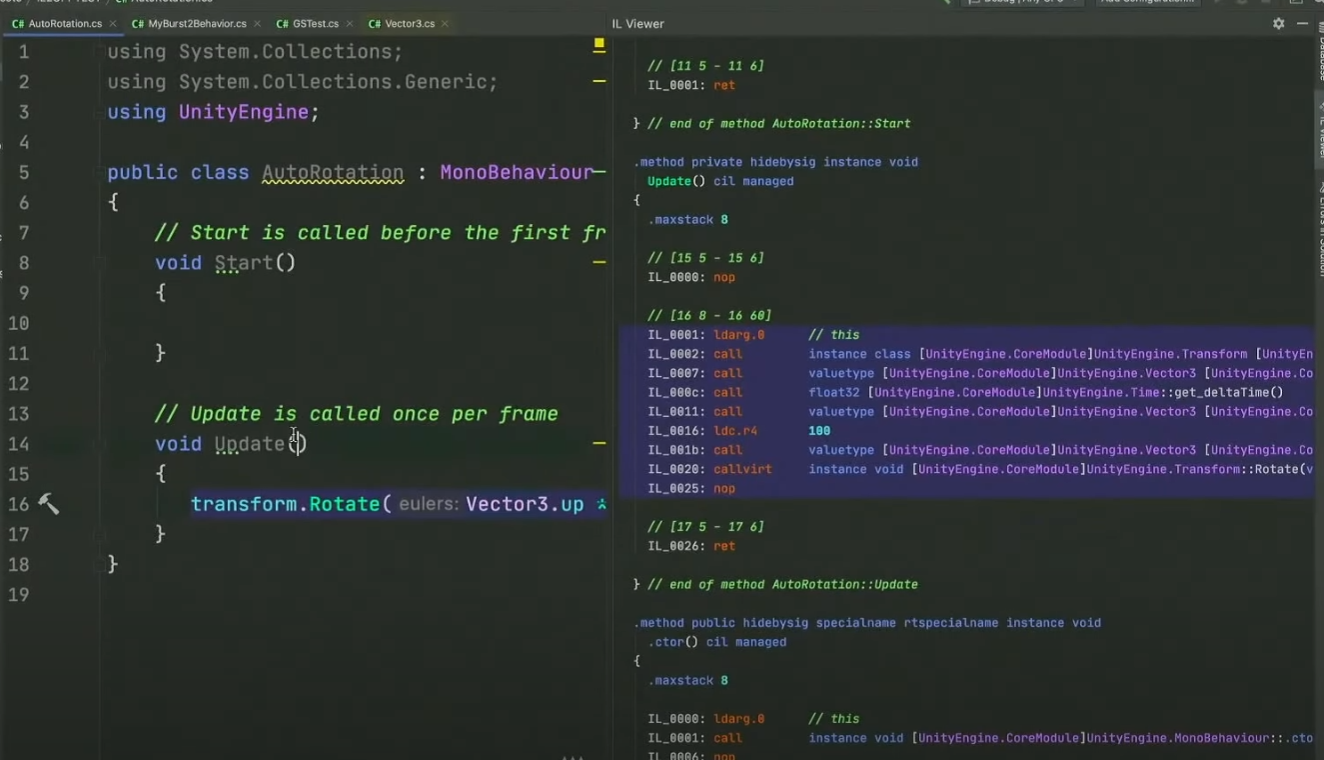Click IL_0020 callvirt Transform::Rotate line
Screen dimensions: 1324x760
[980, 469]
